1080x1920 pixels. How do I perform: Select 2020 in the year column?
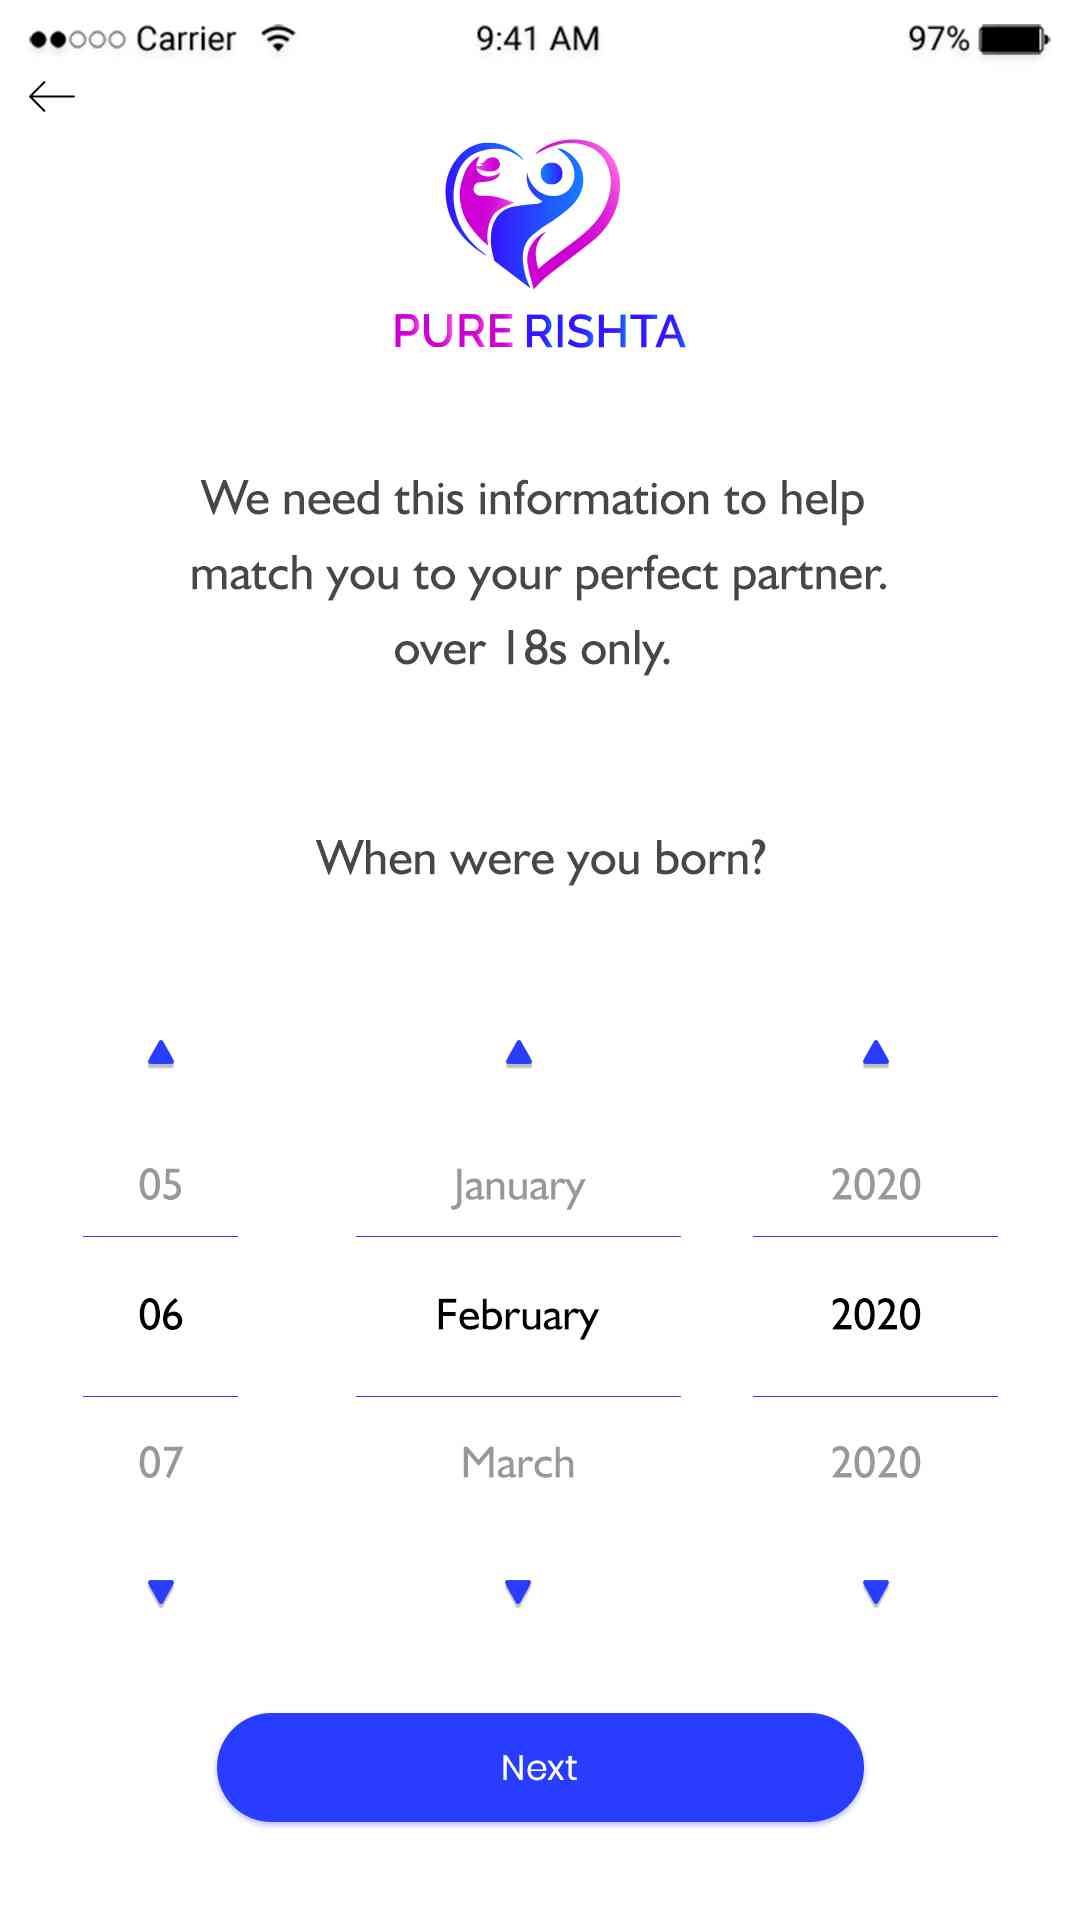tap(875, 1315)
